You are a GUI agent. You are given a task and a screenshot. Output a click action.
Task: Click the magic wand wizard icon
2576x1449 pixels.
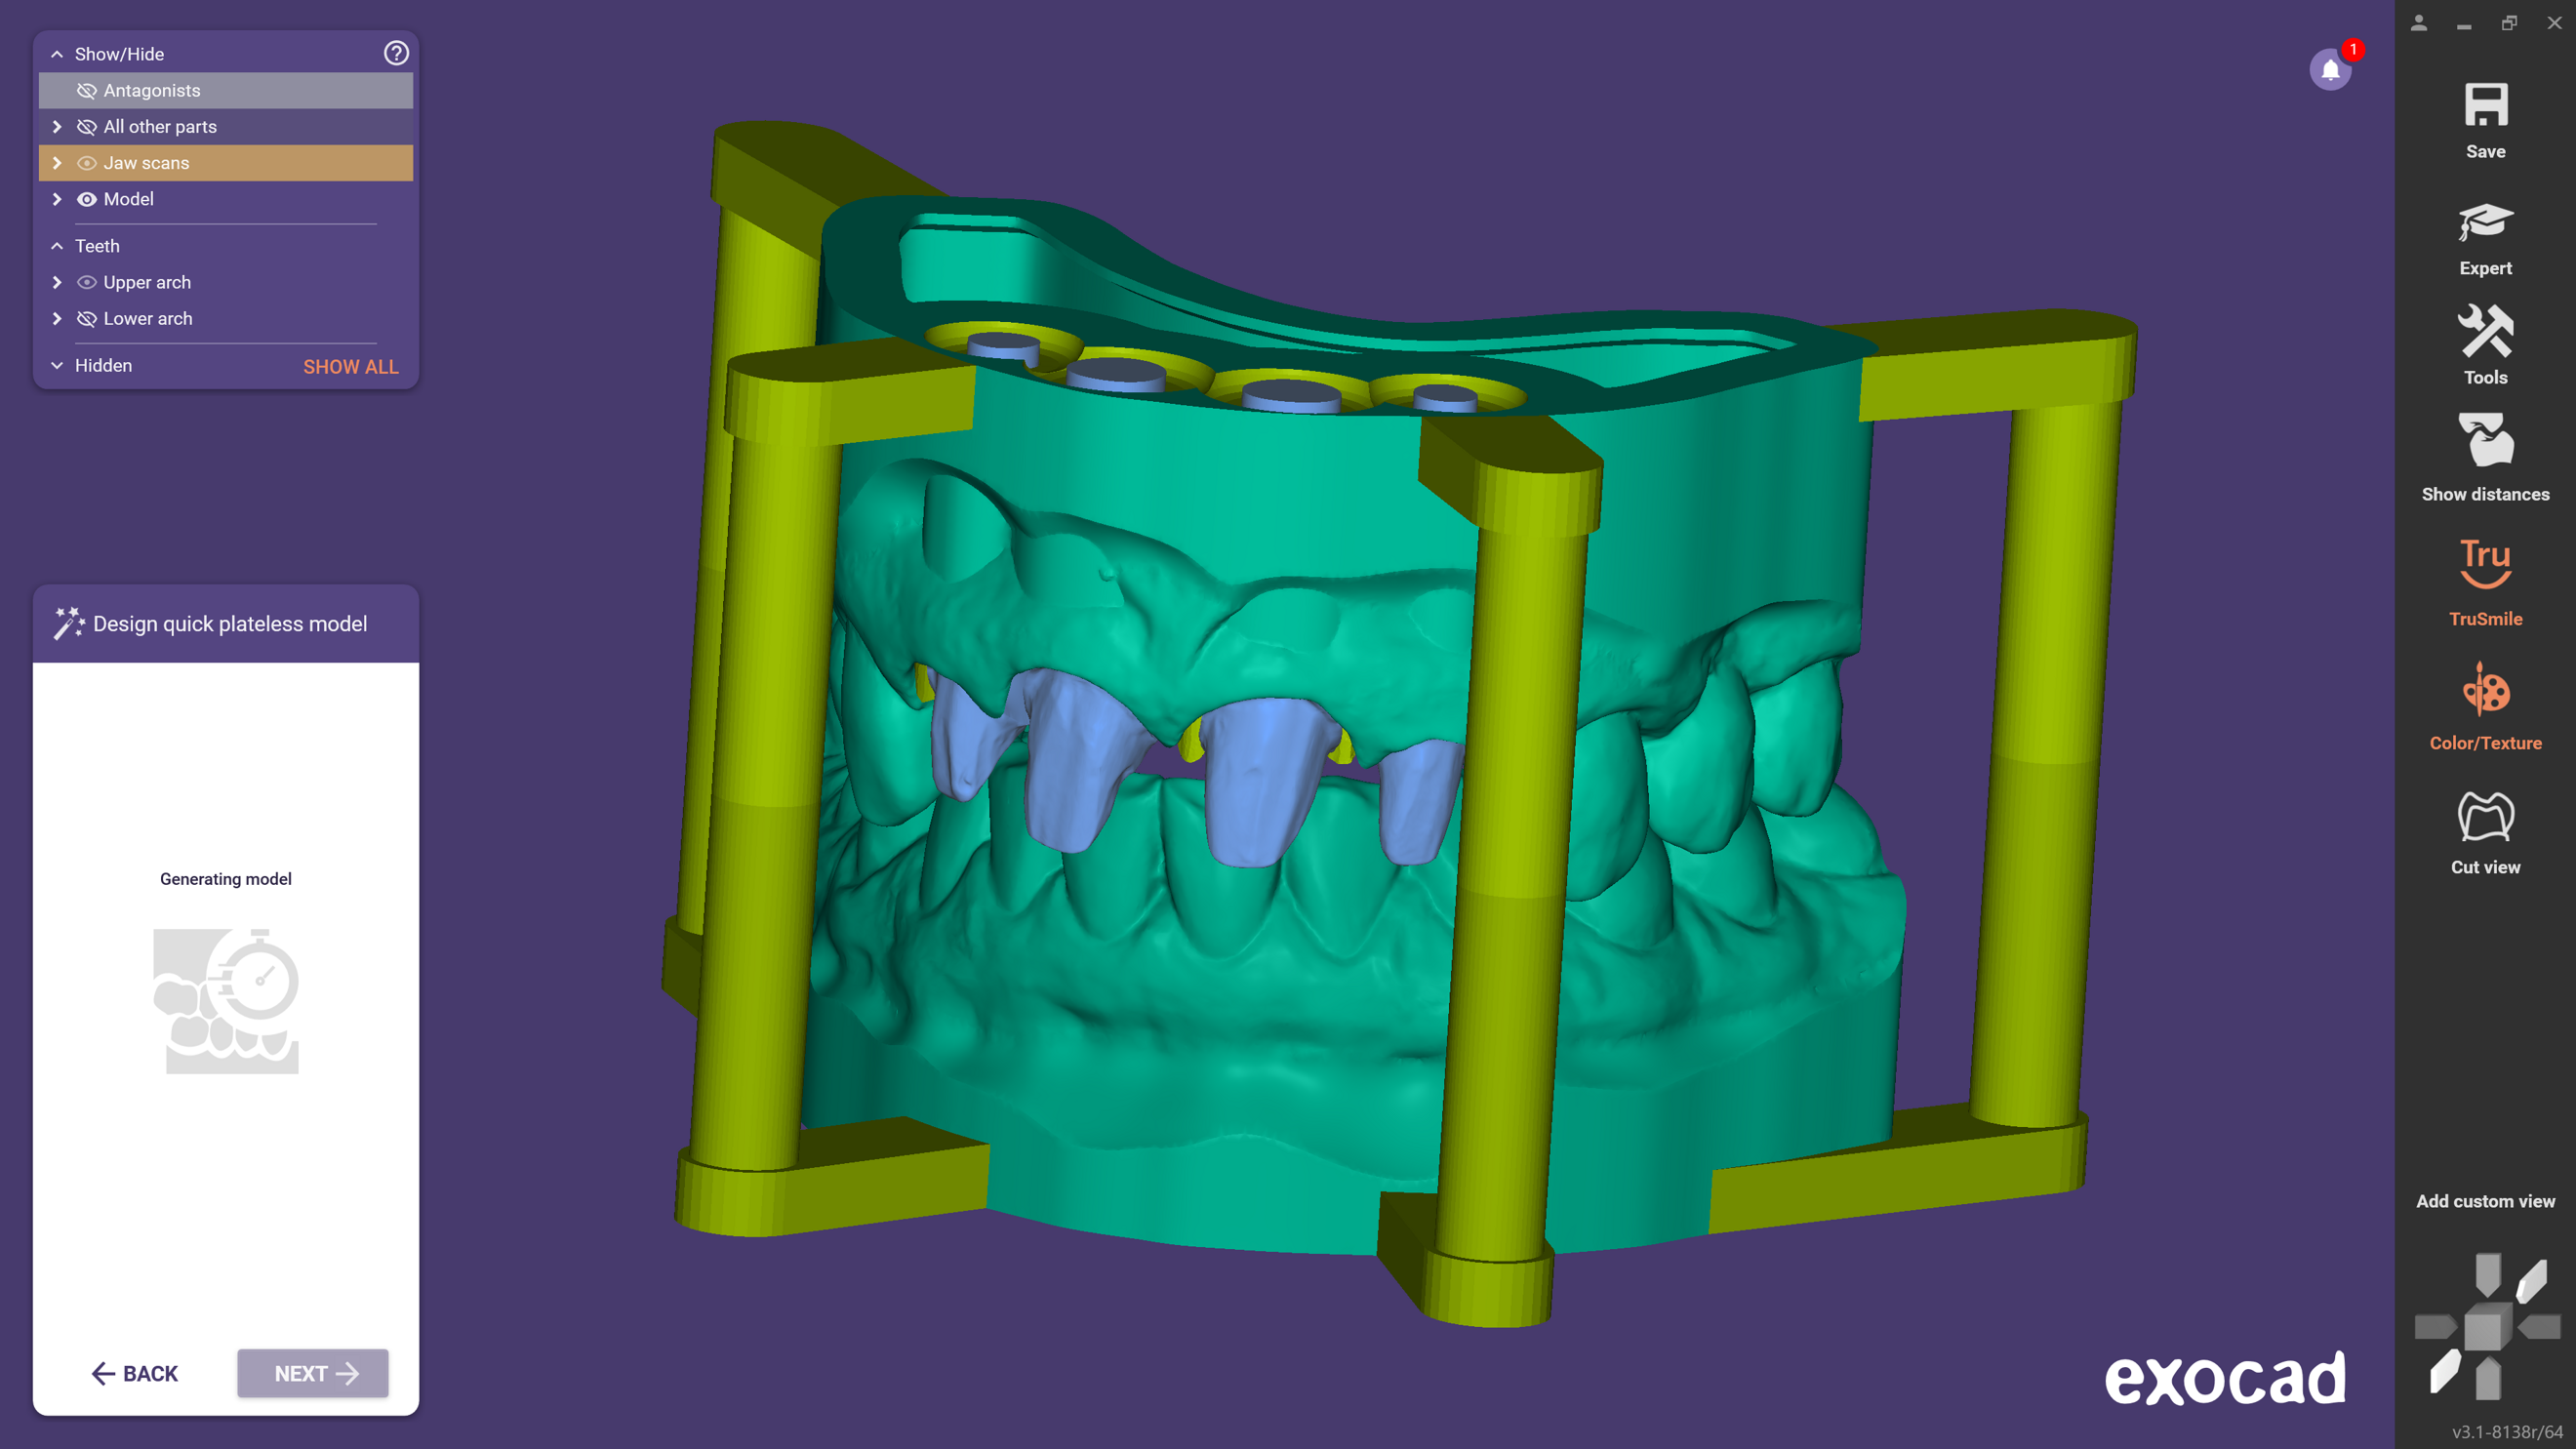[69, 623]
